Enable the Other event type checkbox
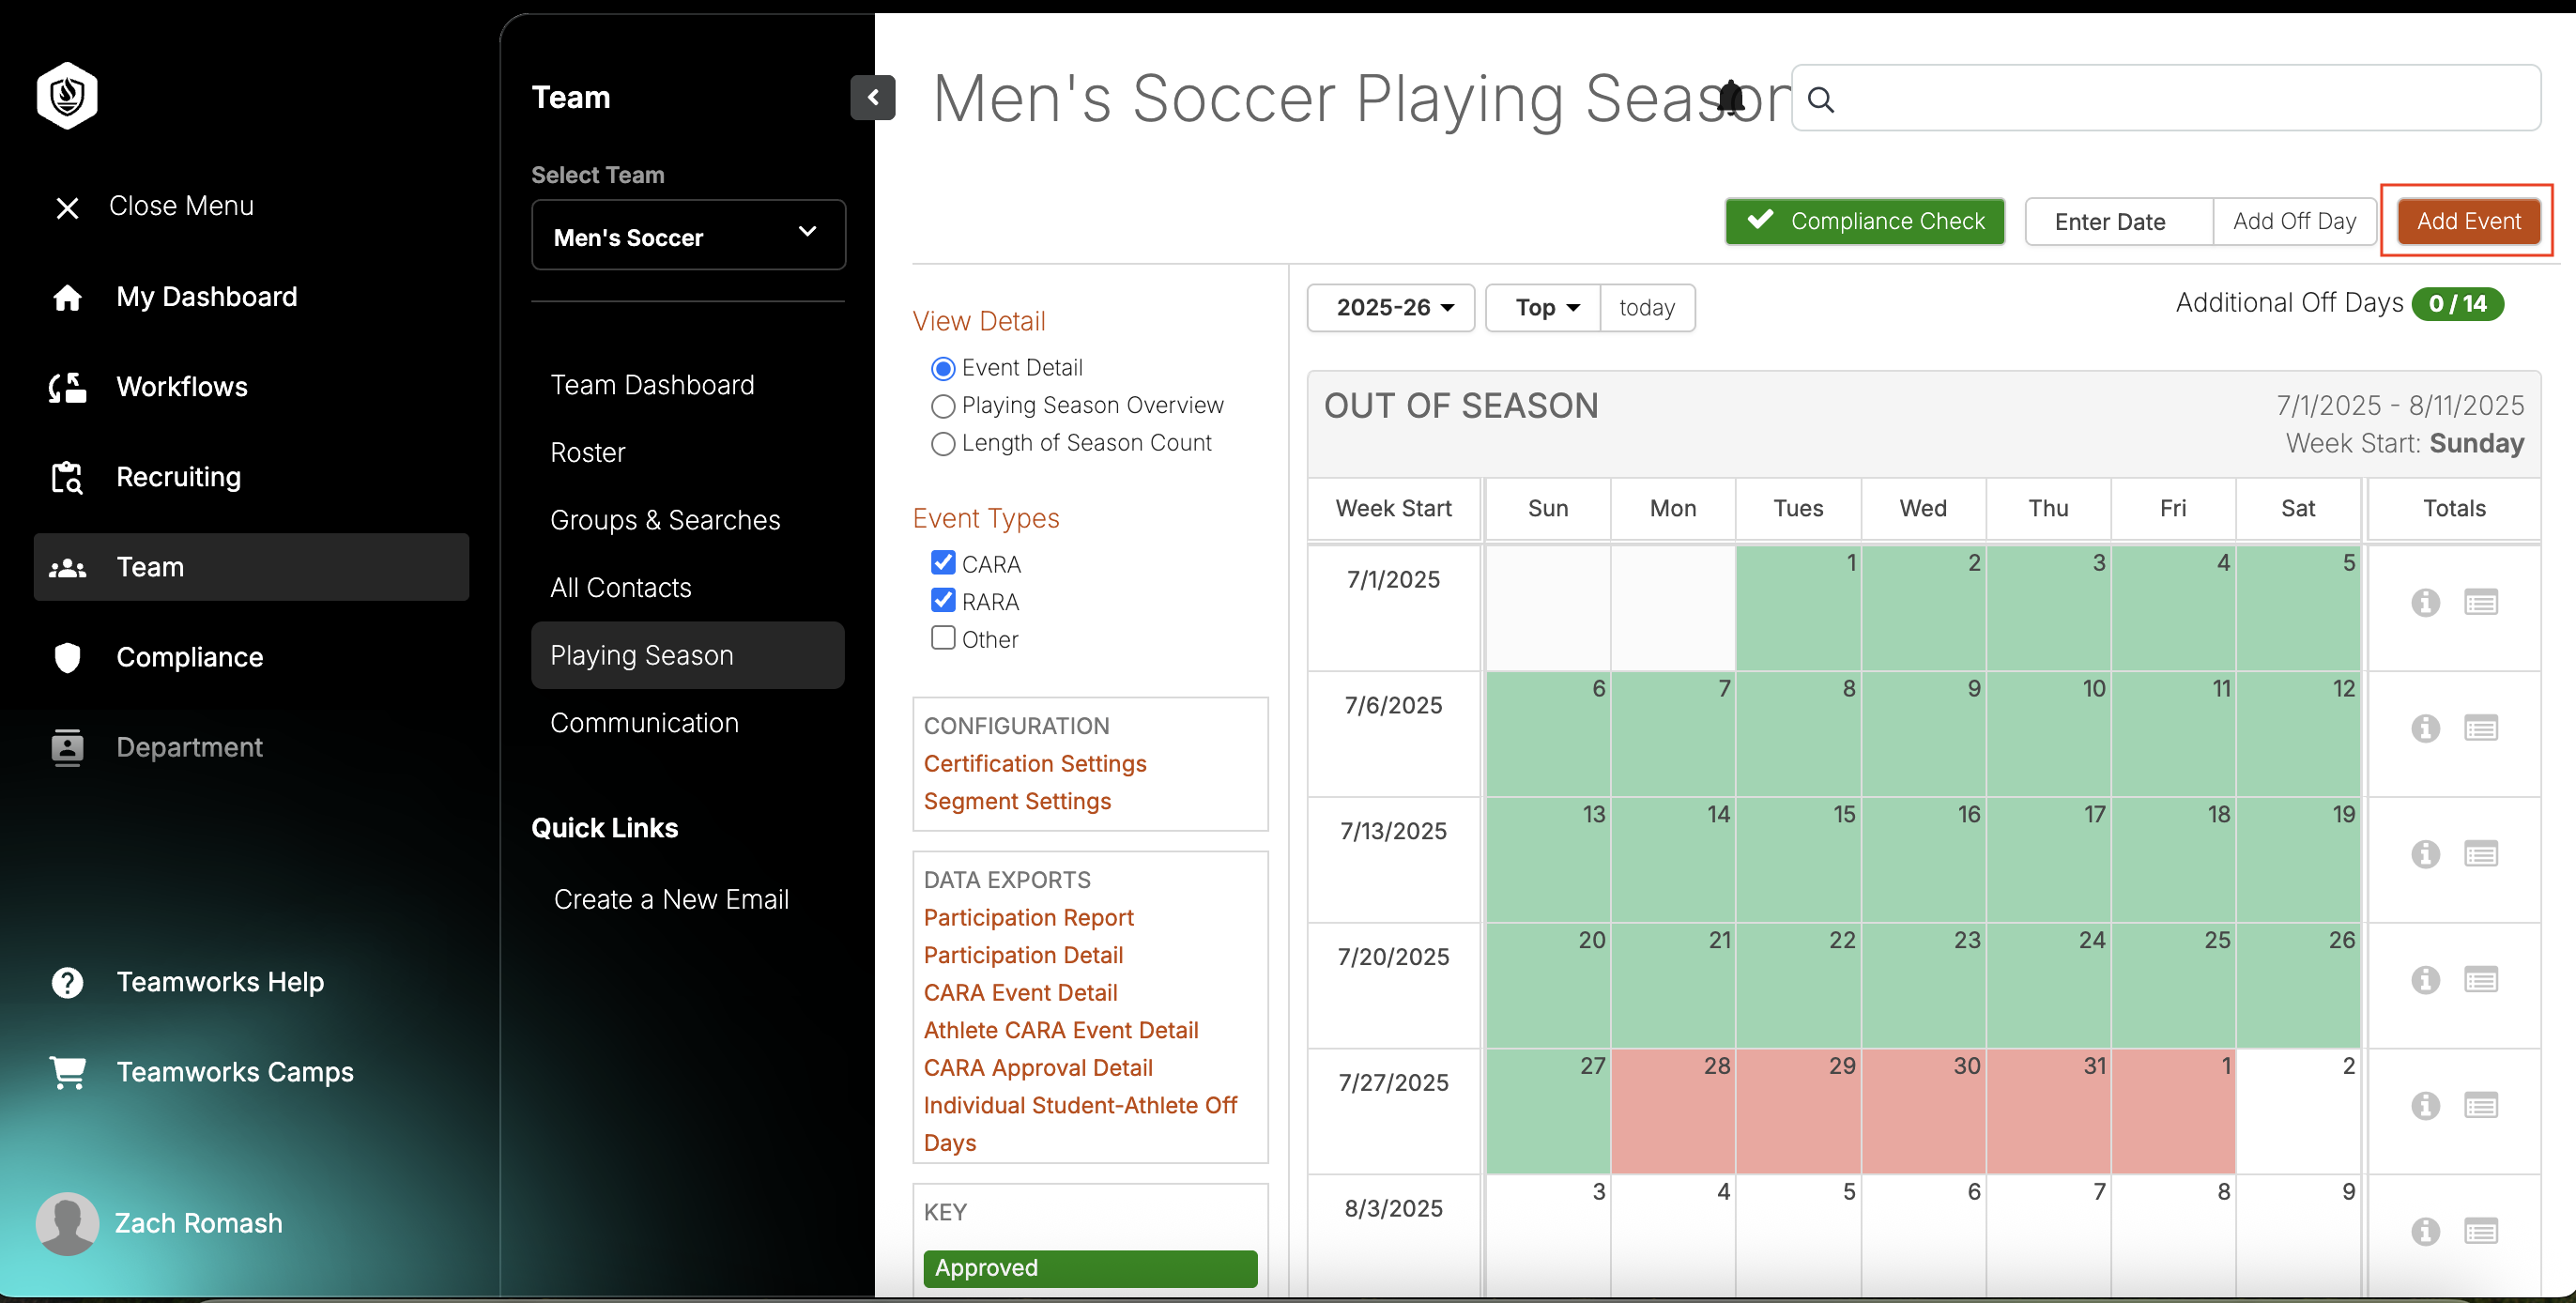2576x1303 pixels. click(942, 638)
